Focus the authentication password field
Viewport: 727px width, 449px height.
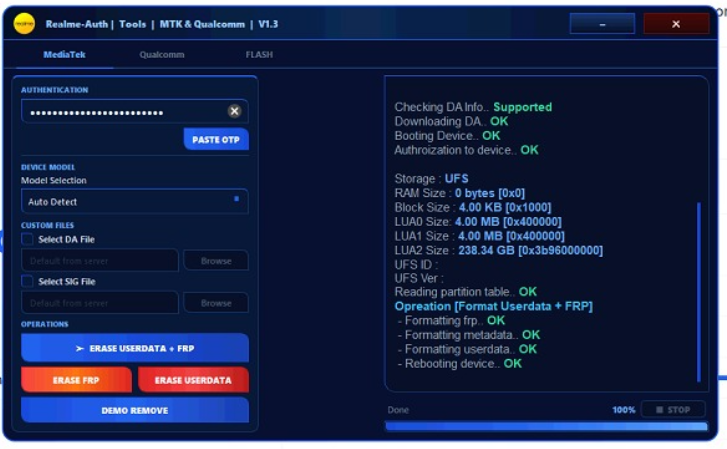[134, 111]
